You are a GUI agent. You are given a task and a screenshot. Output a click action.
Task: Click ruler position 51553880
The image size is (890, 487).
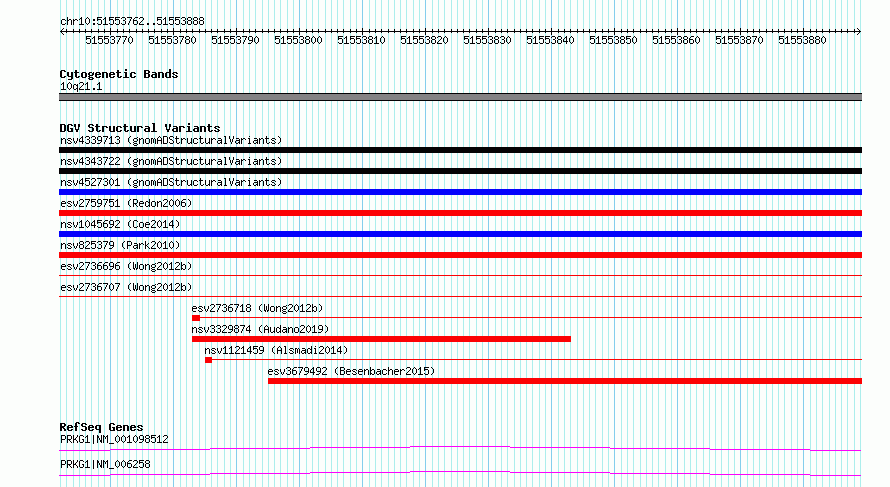click(803, 40)
